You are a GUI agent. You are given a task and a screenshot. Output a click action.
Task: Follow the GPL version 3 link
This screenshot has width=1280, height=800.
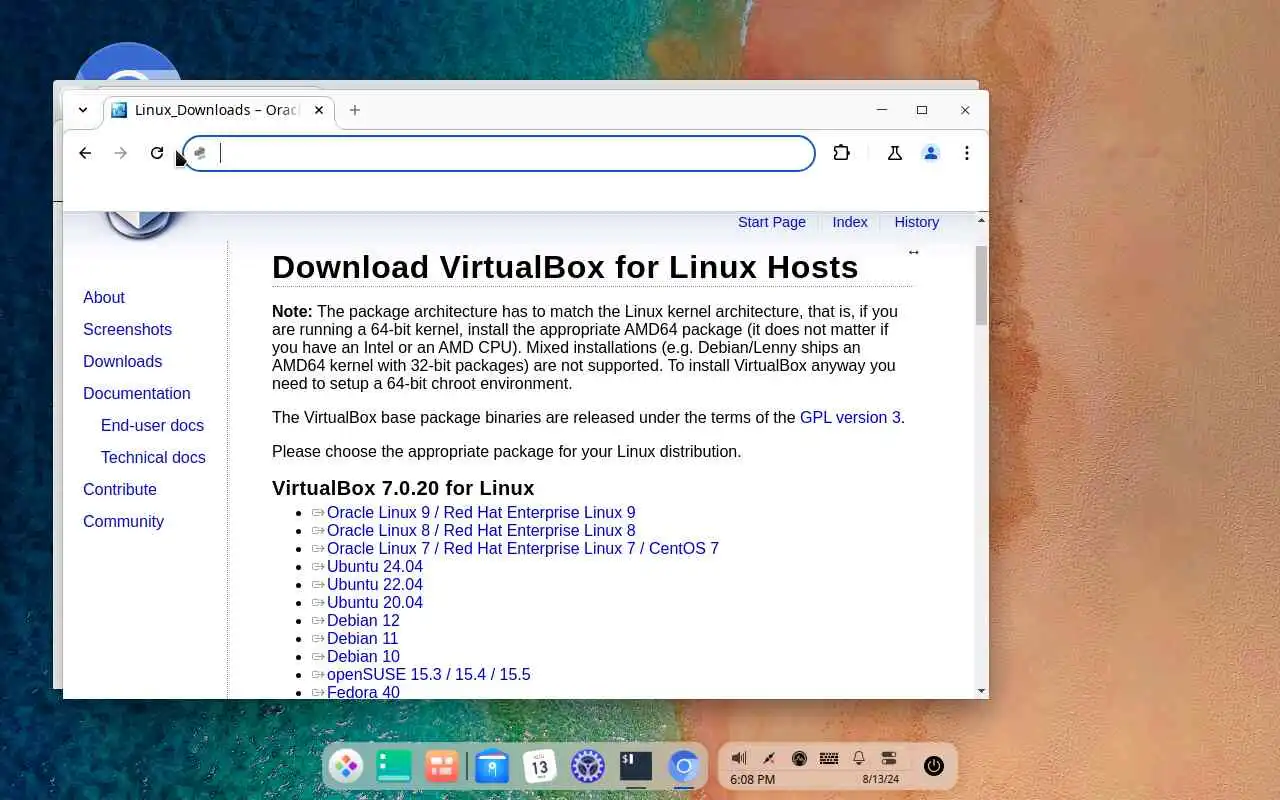(x=850, y=417)
